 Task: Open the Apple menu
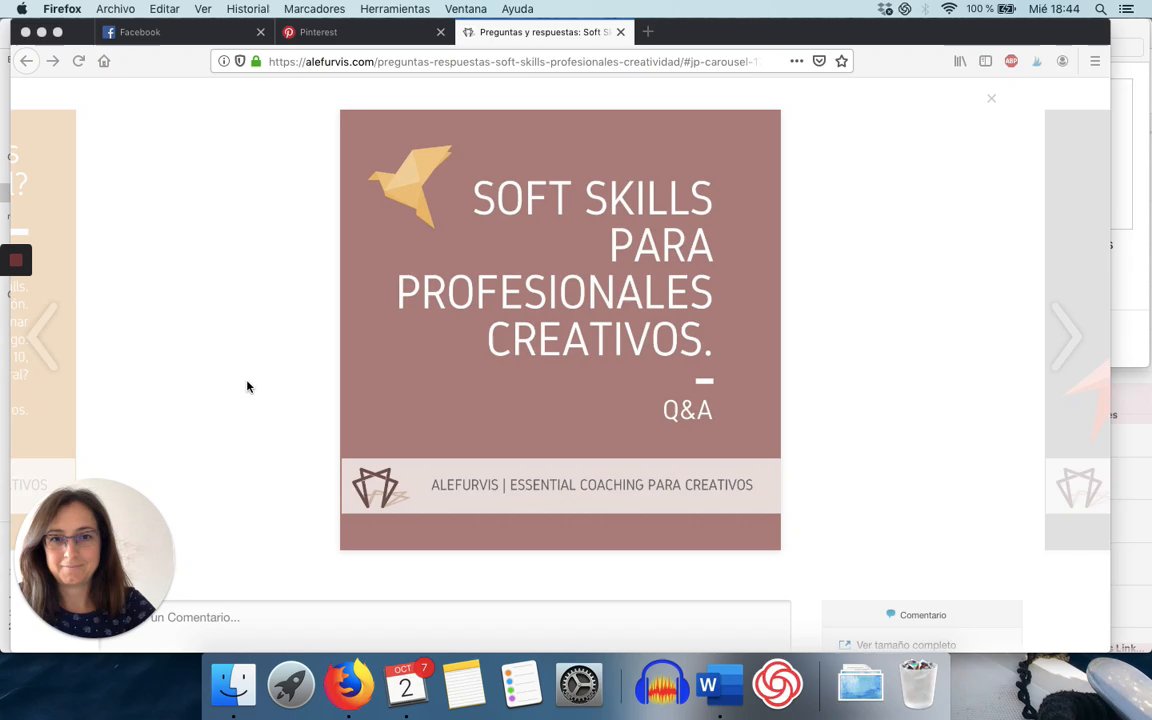(x=21, y=9)
